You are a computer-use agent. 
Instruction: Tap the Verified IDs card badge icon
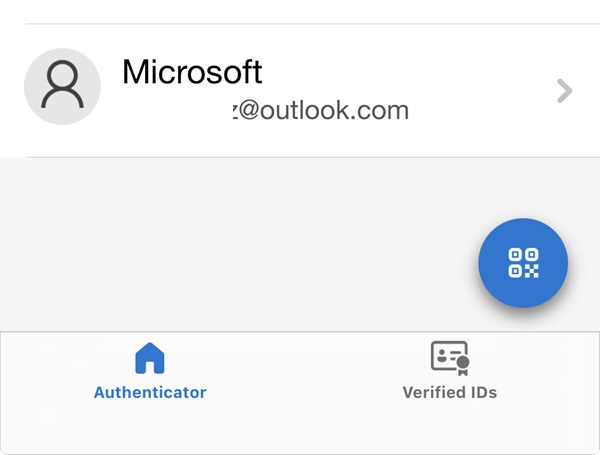click(449, 357)
